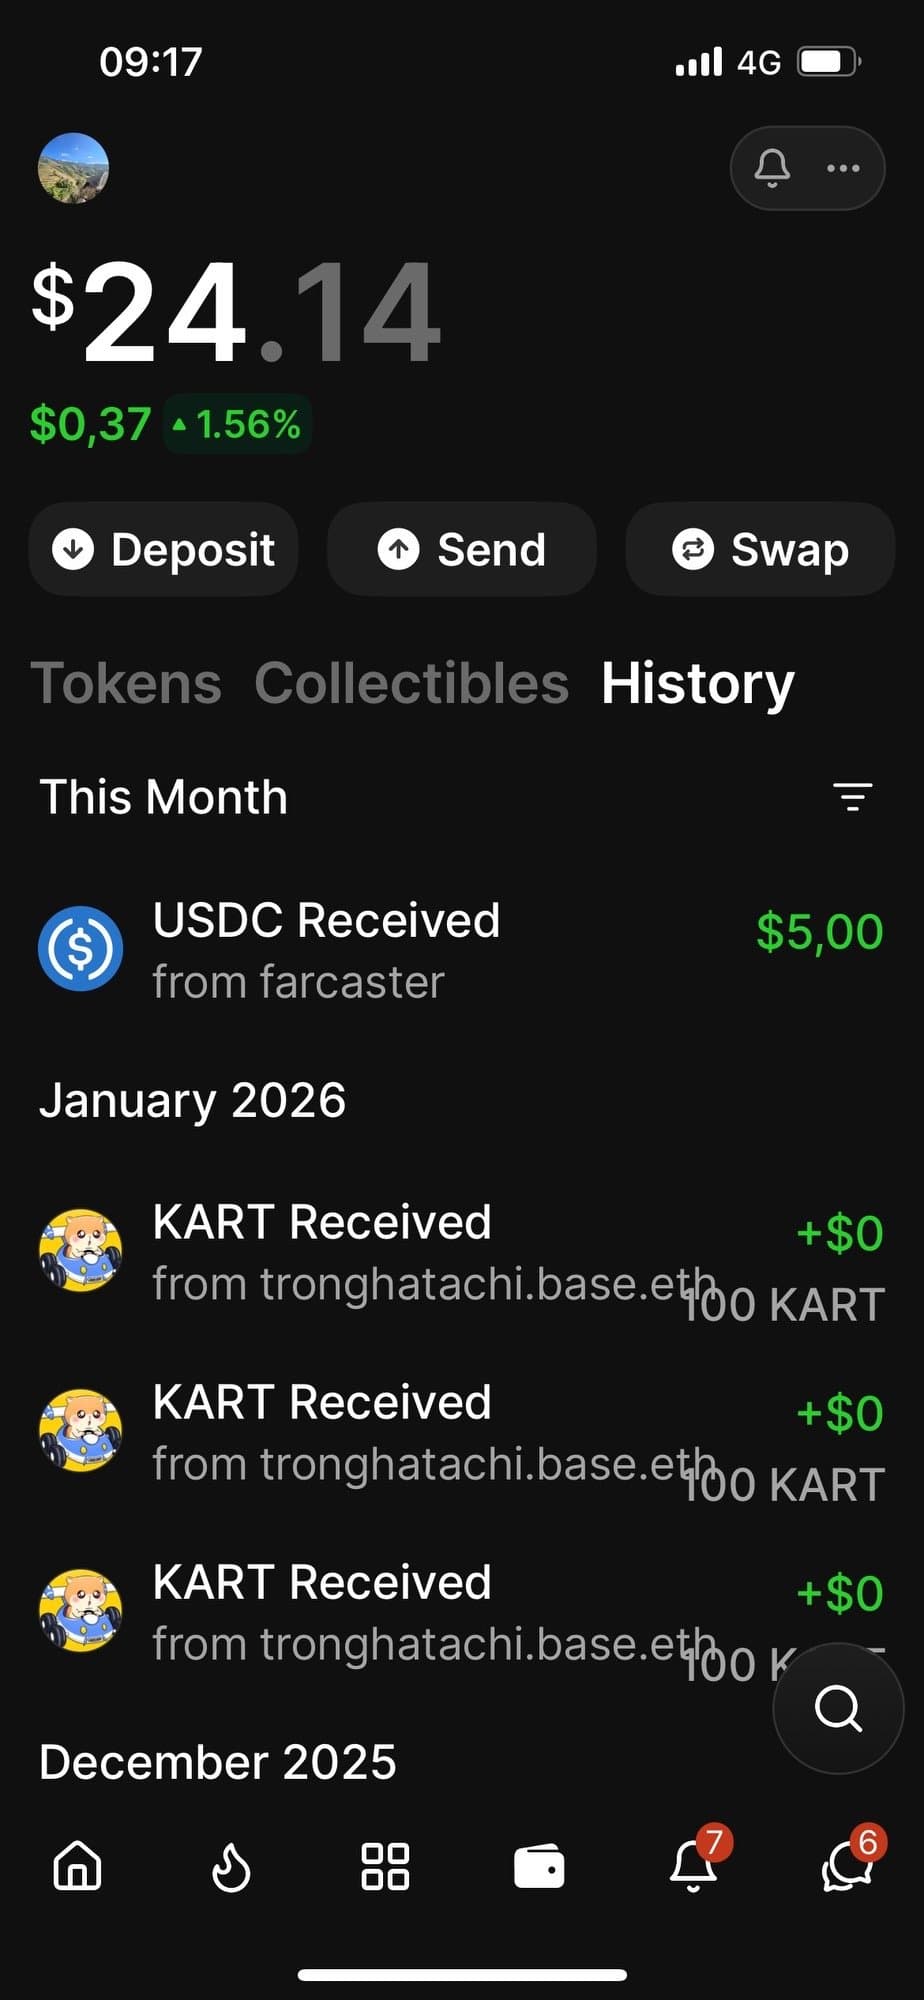Switch to the Collectibles tab
This screenshot has width=924, height=2000.
point(411,684)
